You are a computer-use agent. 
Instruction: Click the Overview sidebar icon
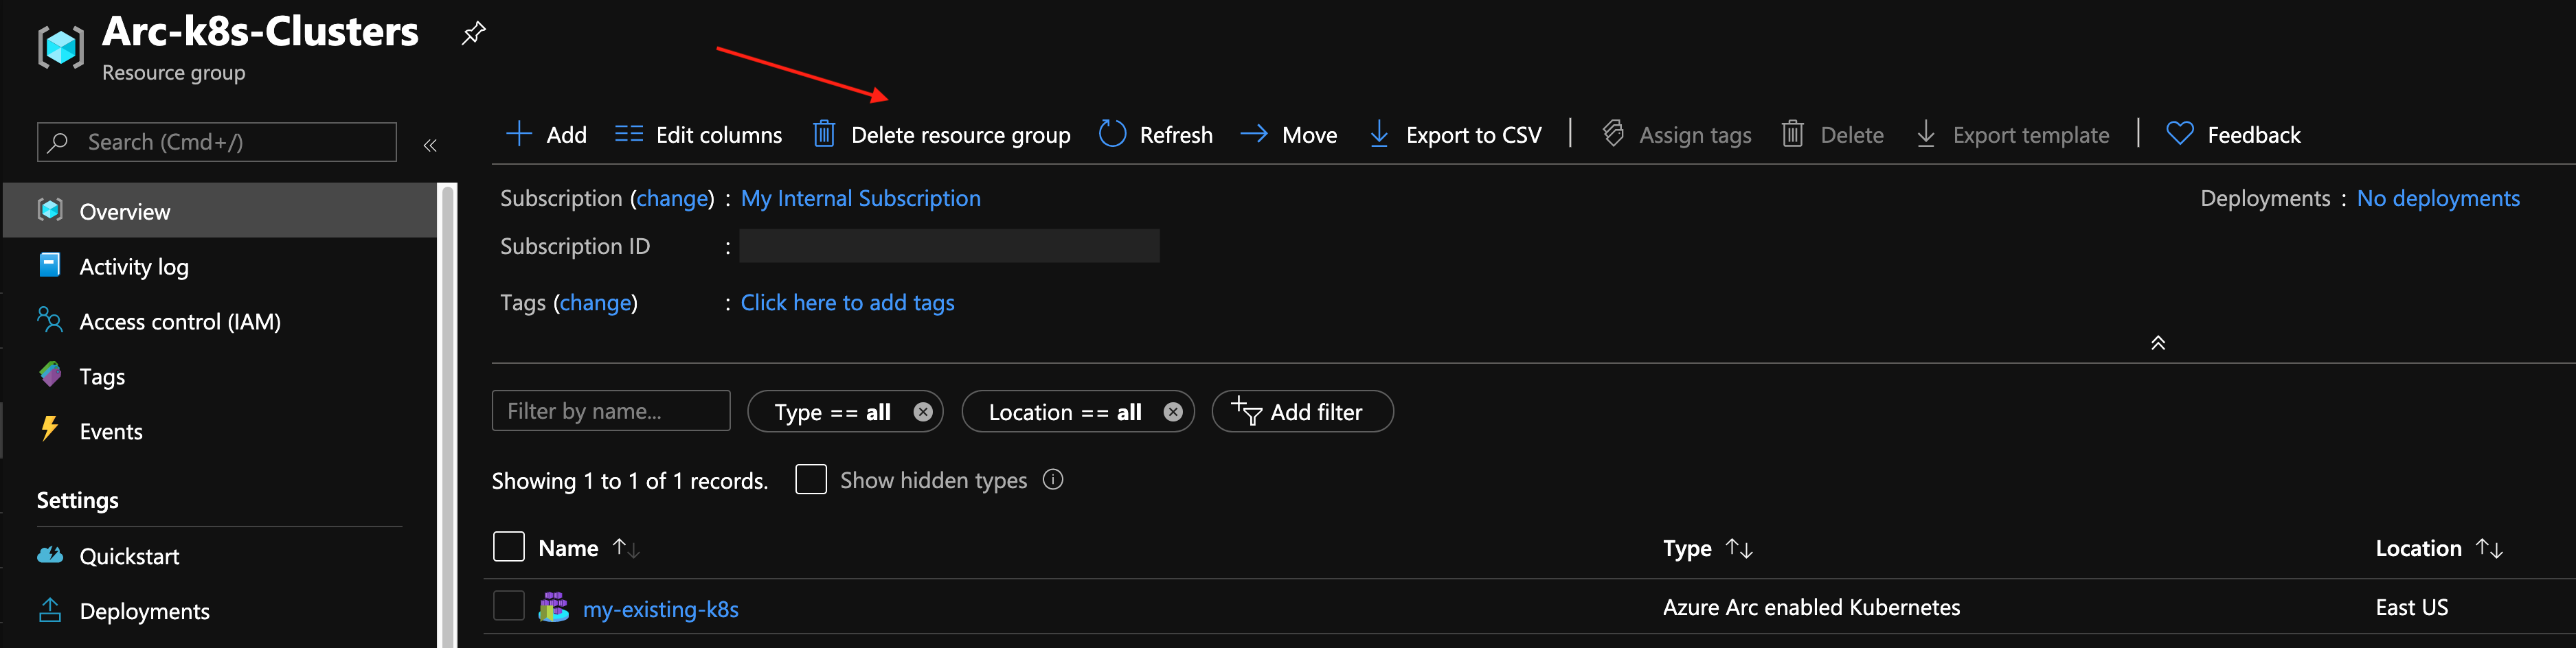(x=50, y=210)
